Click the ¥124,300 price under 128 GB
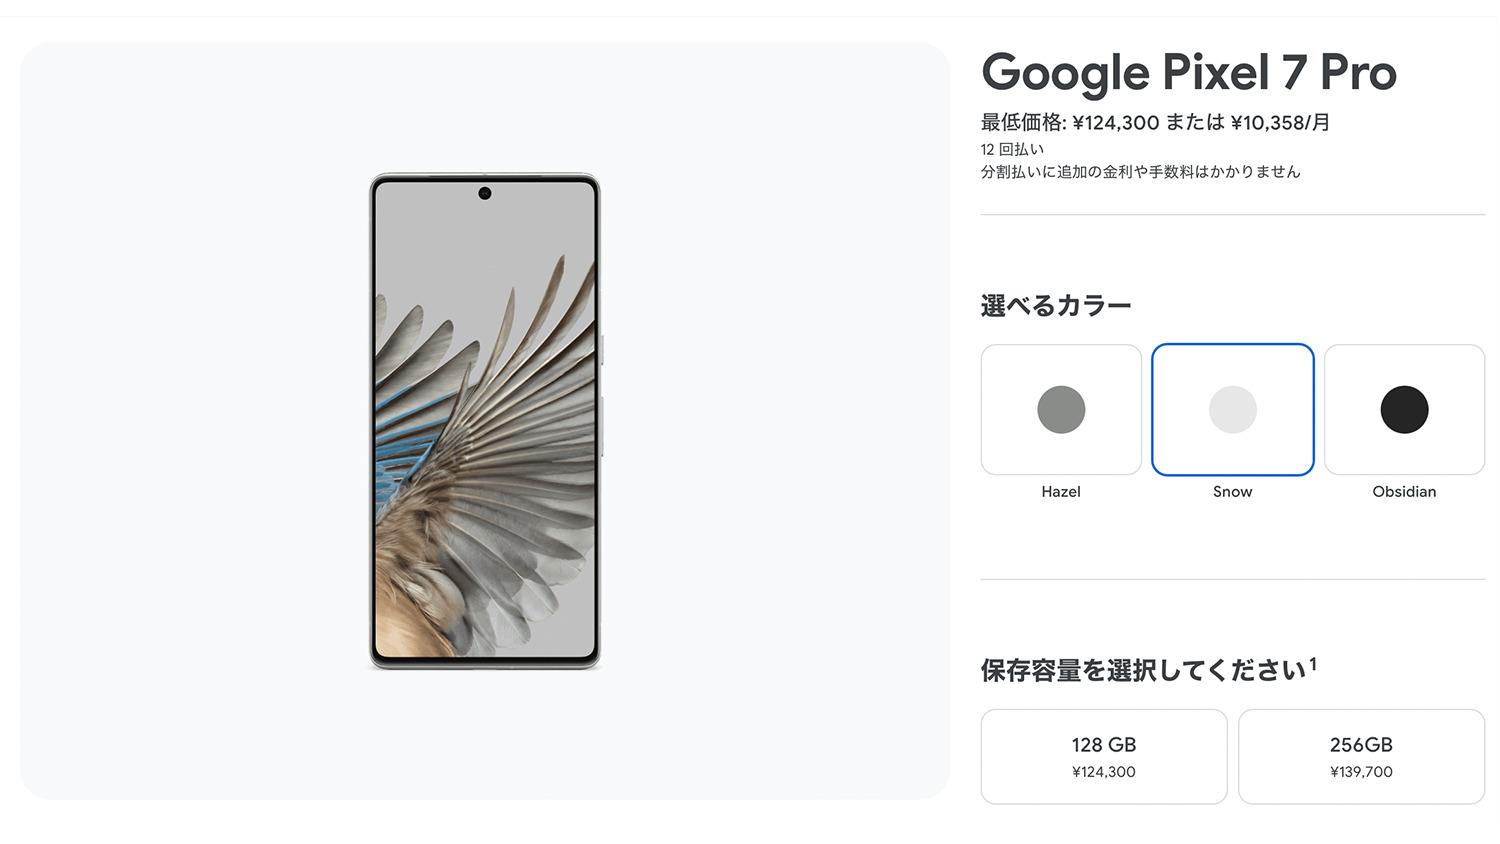The width and height of the screenshot is (1500, 844). (x=1104, y=772)
